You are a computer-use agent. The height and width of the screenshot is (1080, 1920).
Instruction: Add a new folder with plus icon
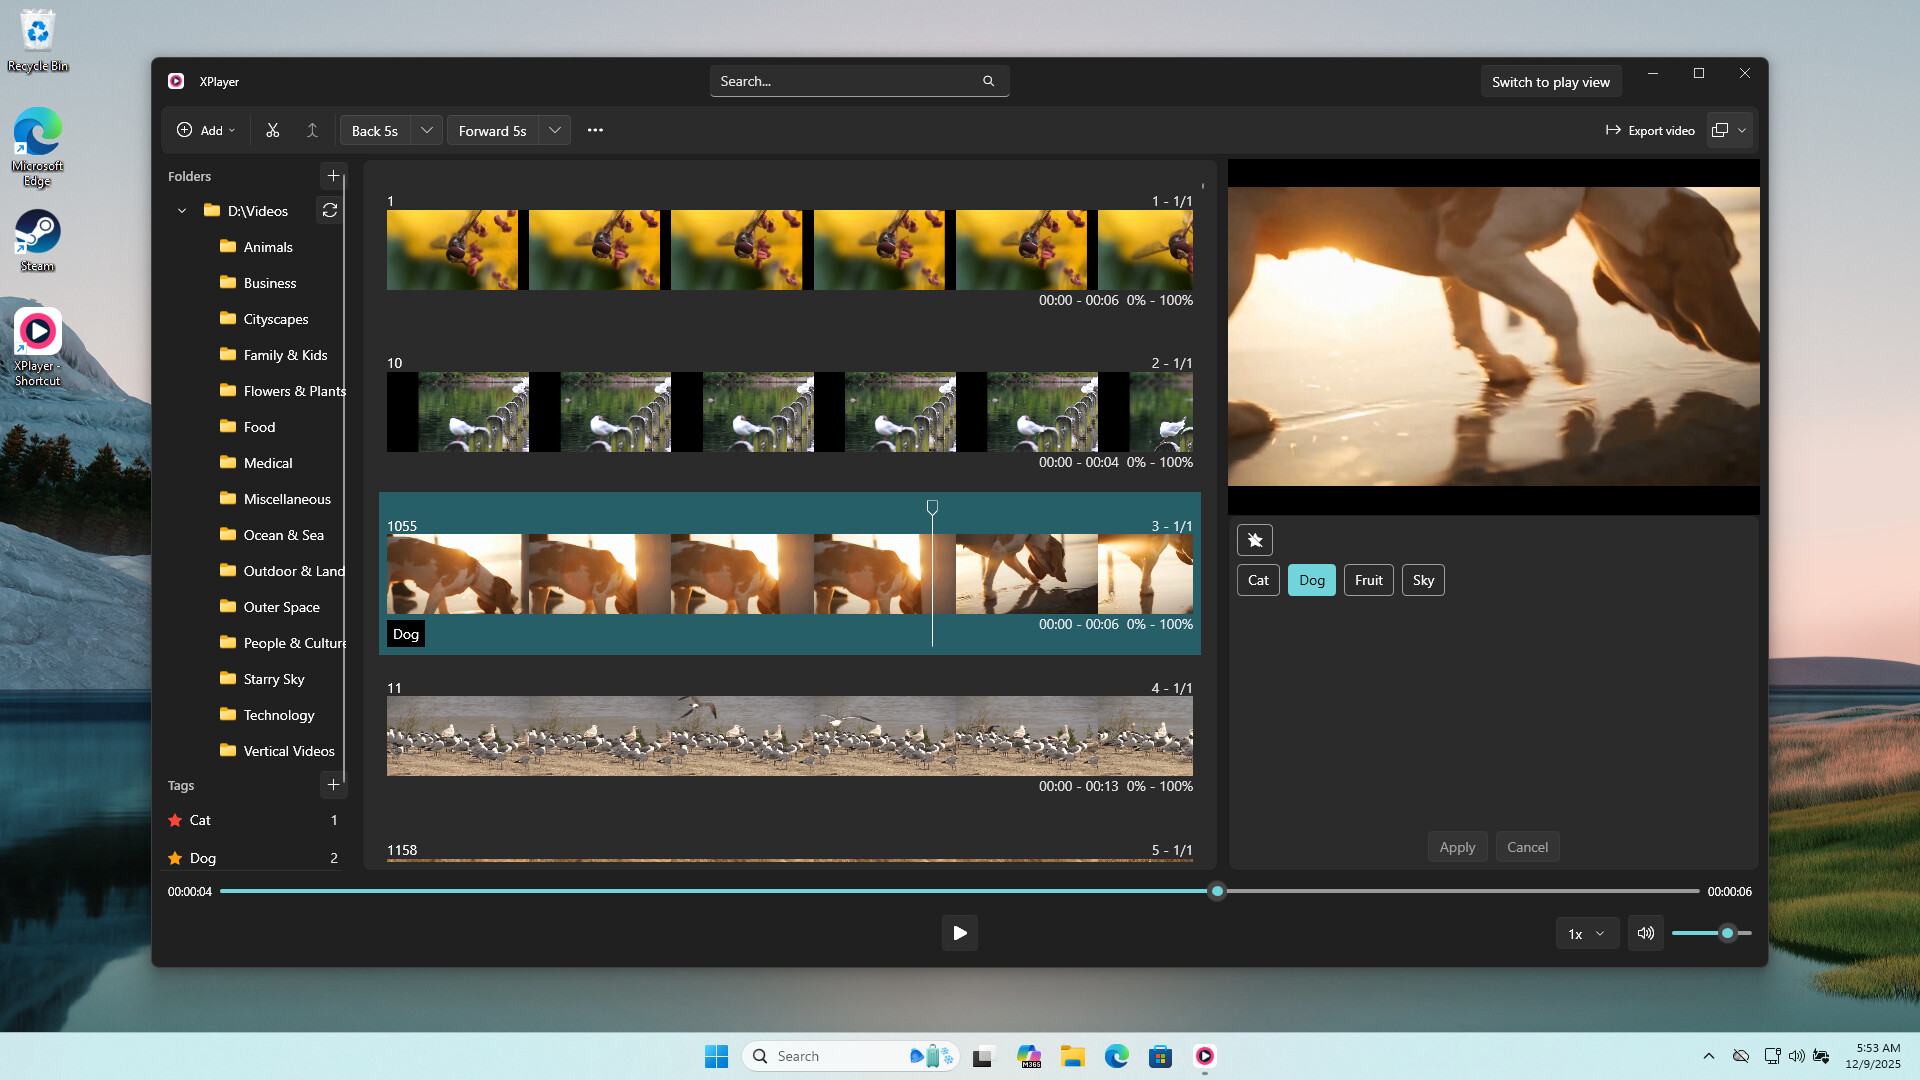(333, 176)
